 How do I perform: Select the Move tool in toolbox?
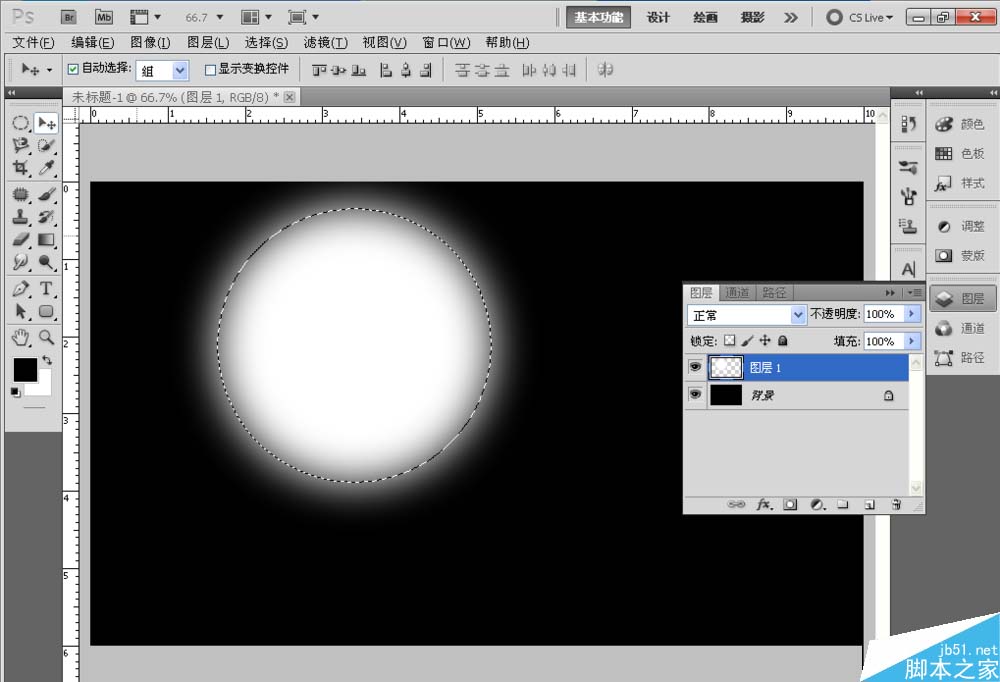46,123
